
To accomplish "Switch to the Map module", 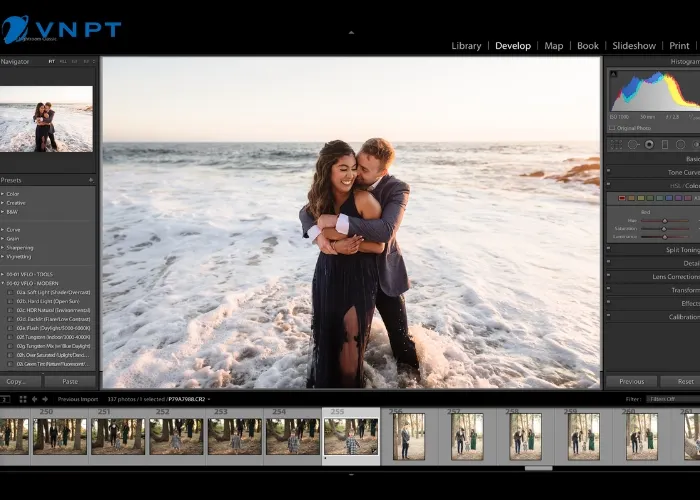I will pos(554,46).
